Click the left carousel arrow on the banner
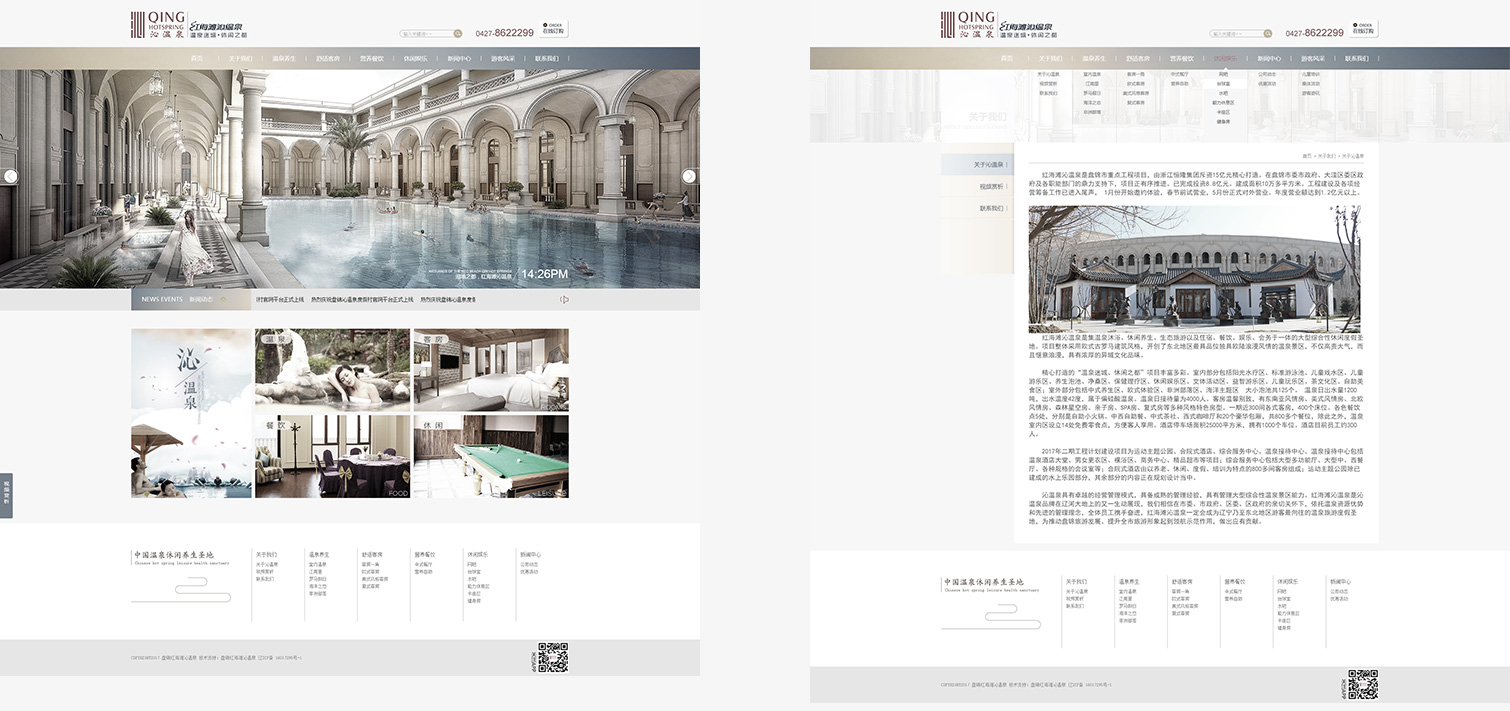Screen dimensions: 1510x711 click(11, 177)
